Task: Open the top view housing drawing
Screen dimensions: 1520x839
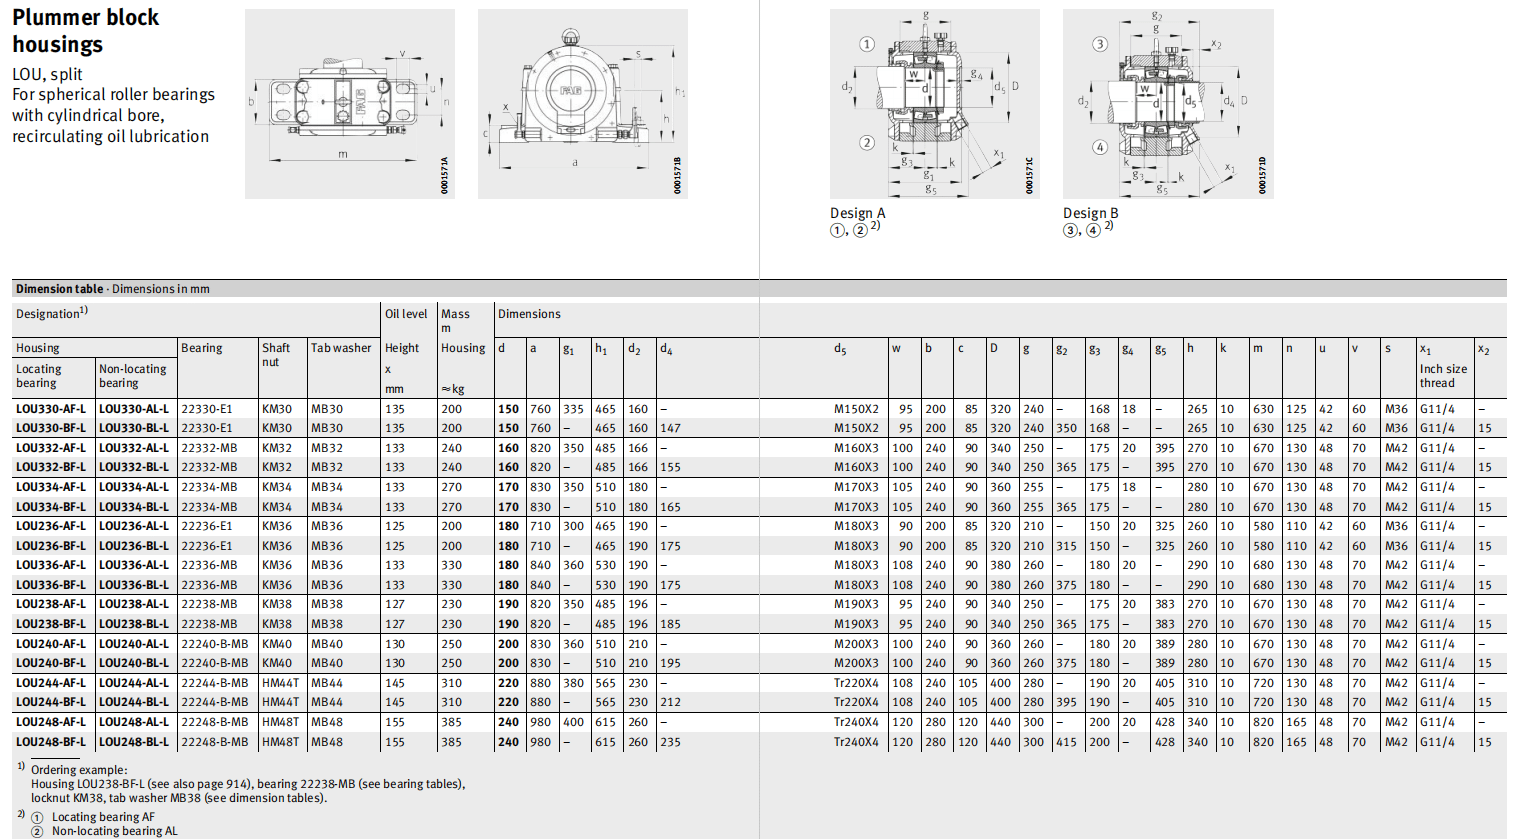Action: tap(349, 104)
